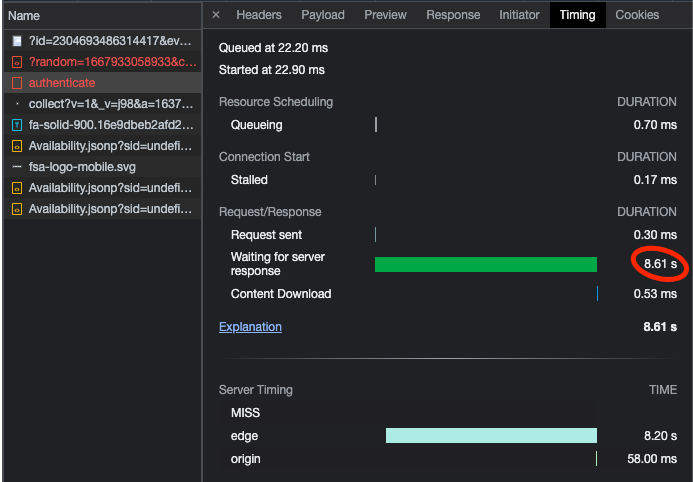Switch to the Preview tab
The image size is (693, 482).
[385, 15]
